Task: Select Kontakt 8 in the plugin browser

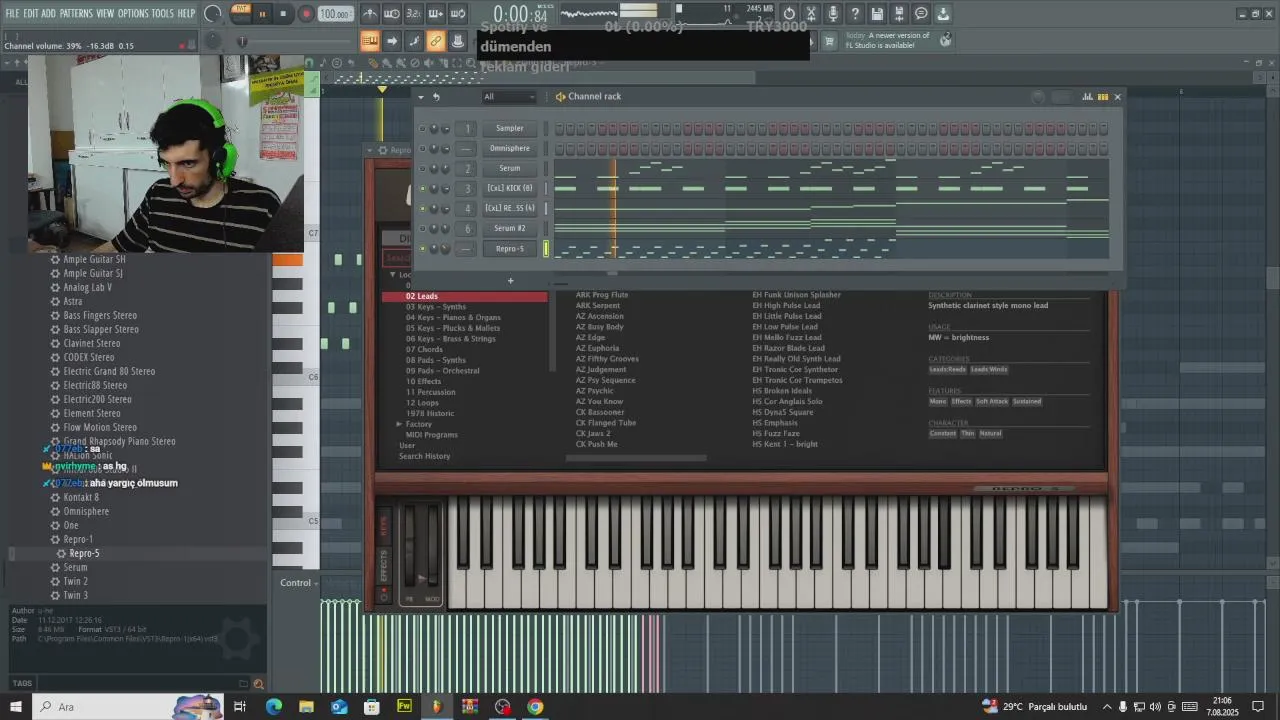Action: (x=81, y=497)
